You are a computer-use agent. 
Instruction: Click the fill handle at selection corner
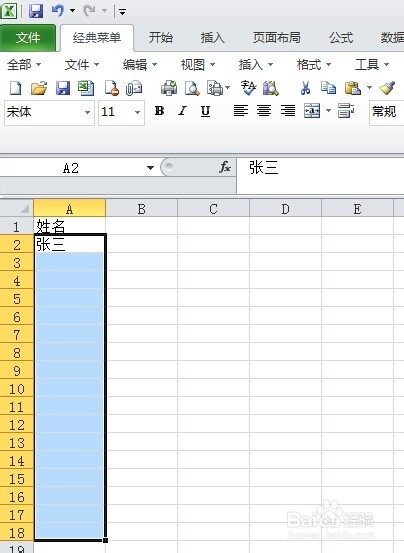click(105, 540)
